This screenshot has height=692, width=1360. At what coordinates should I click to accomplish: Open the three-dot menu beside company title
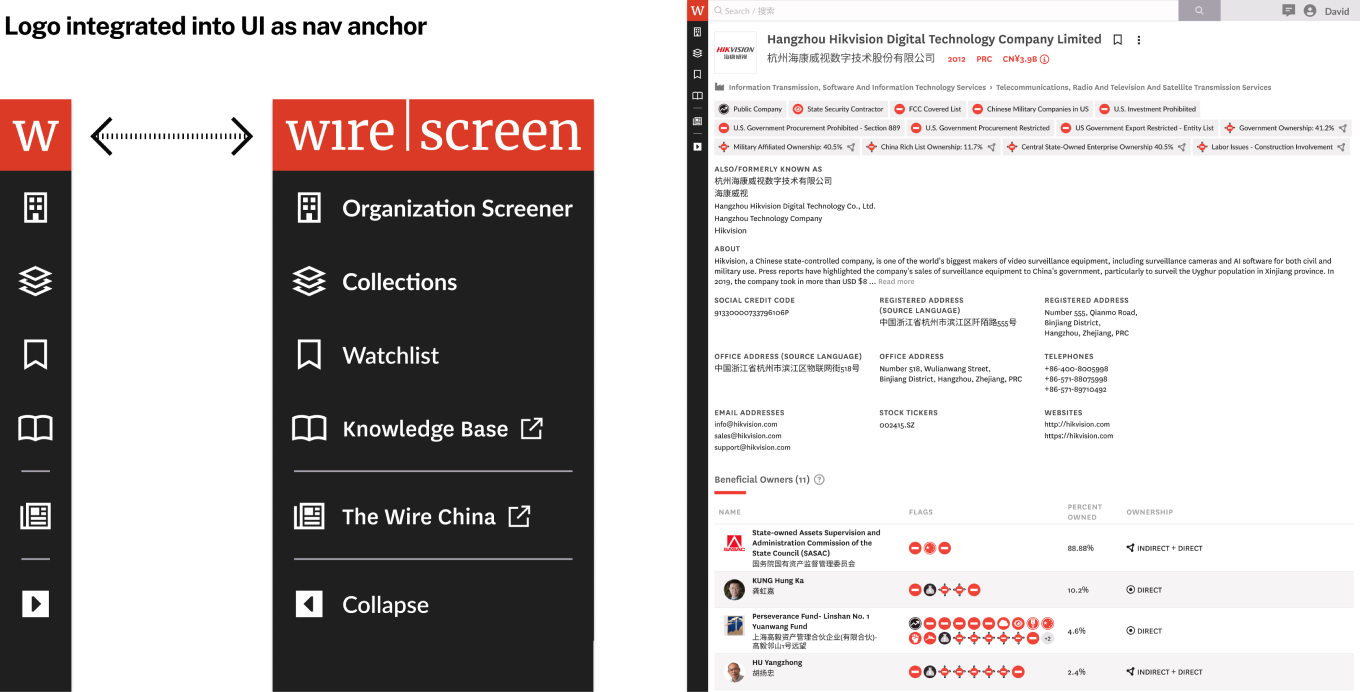(x=1138, y=40)
